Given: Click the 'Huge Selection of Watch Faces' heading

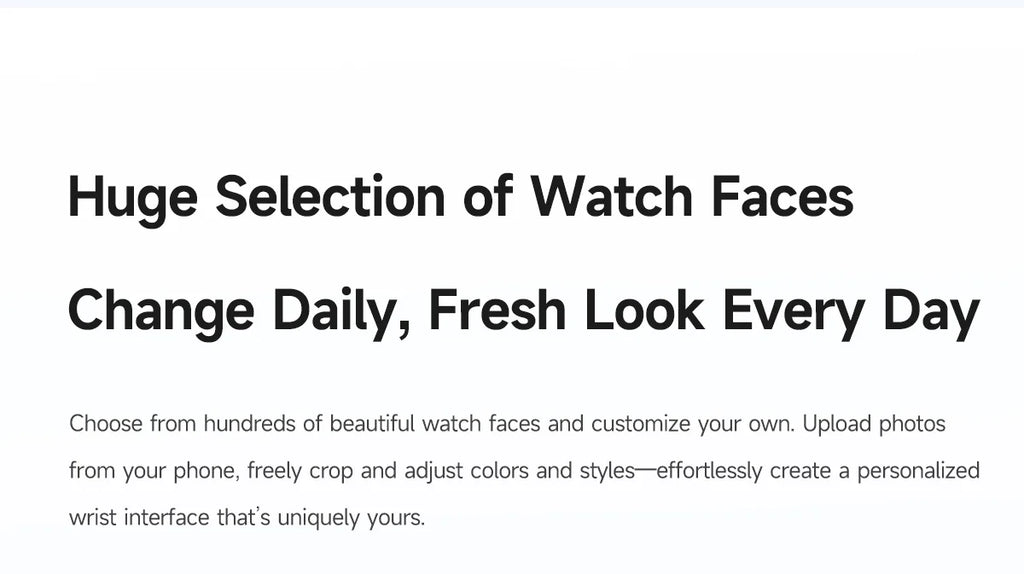Looking at the screenshot, I should click(460, 197).
